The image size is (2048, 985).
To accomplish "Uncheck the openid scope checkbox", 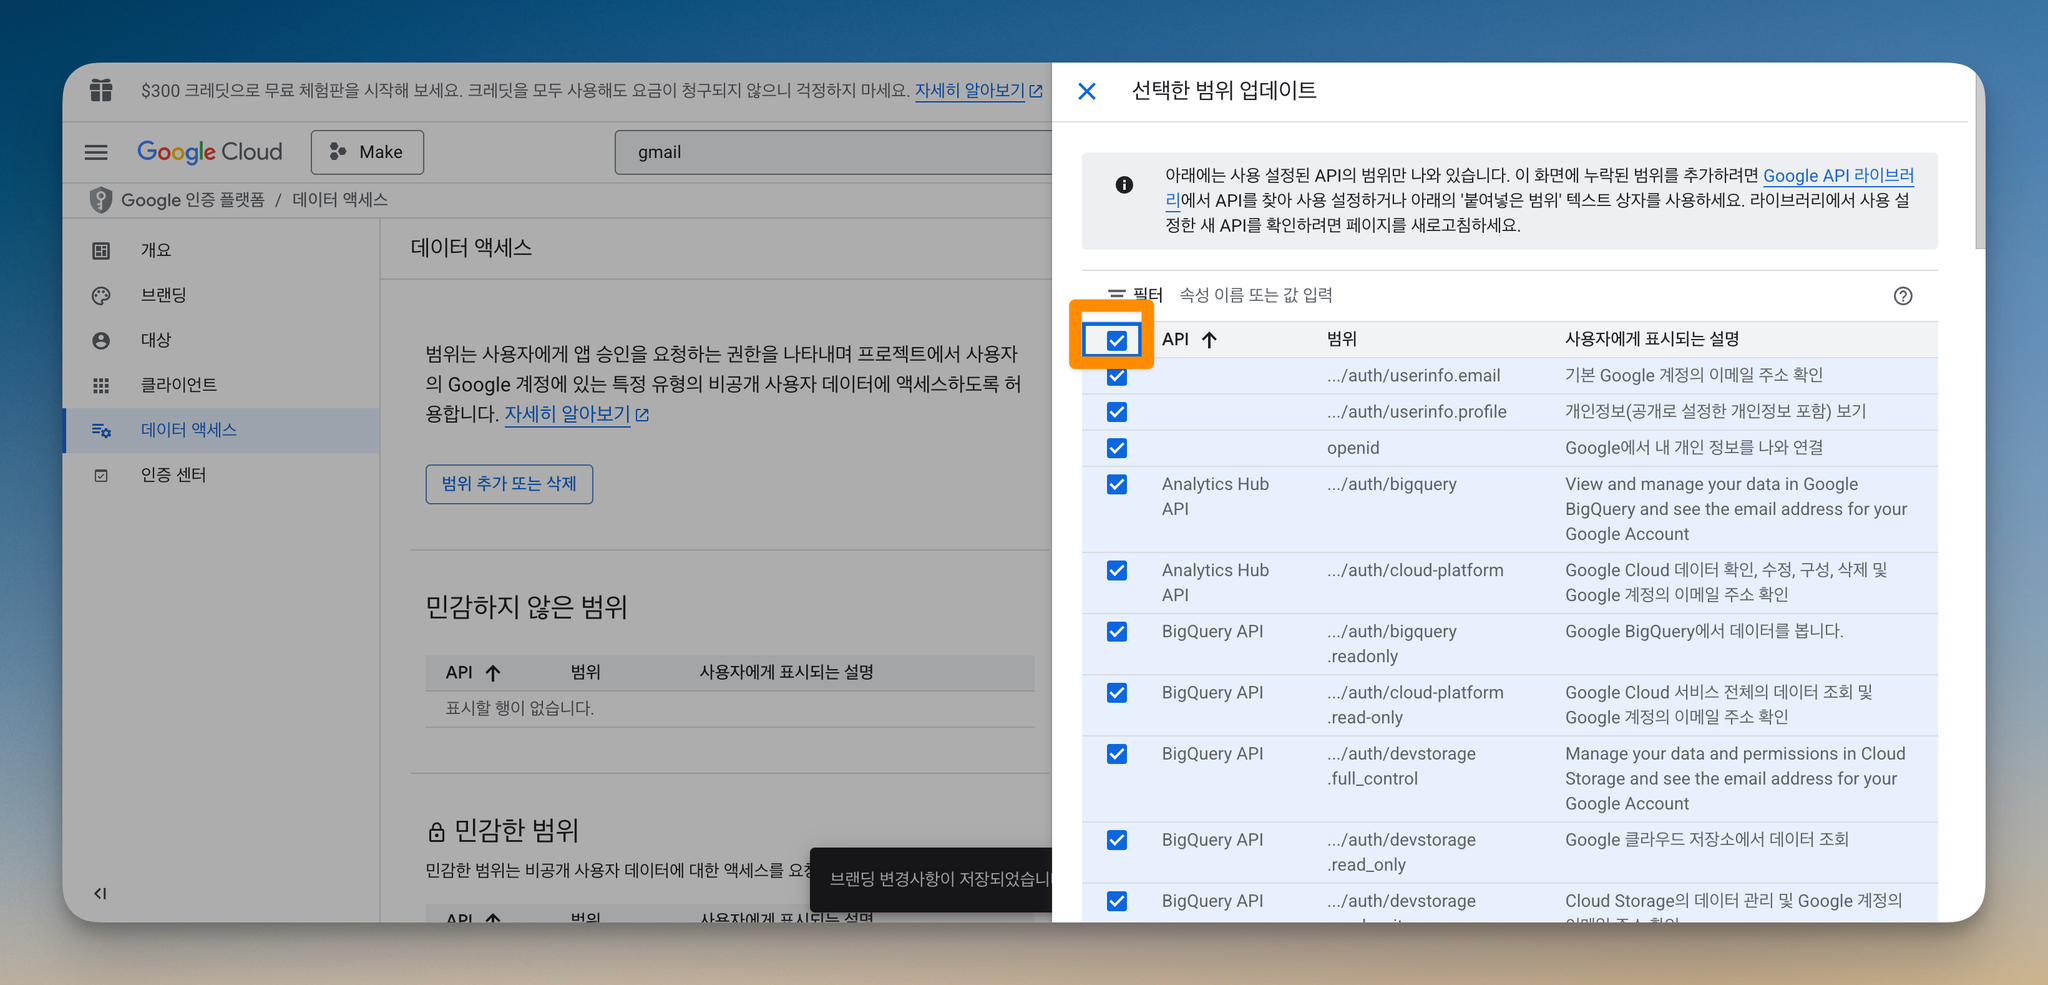I will 1117,448.
